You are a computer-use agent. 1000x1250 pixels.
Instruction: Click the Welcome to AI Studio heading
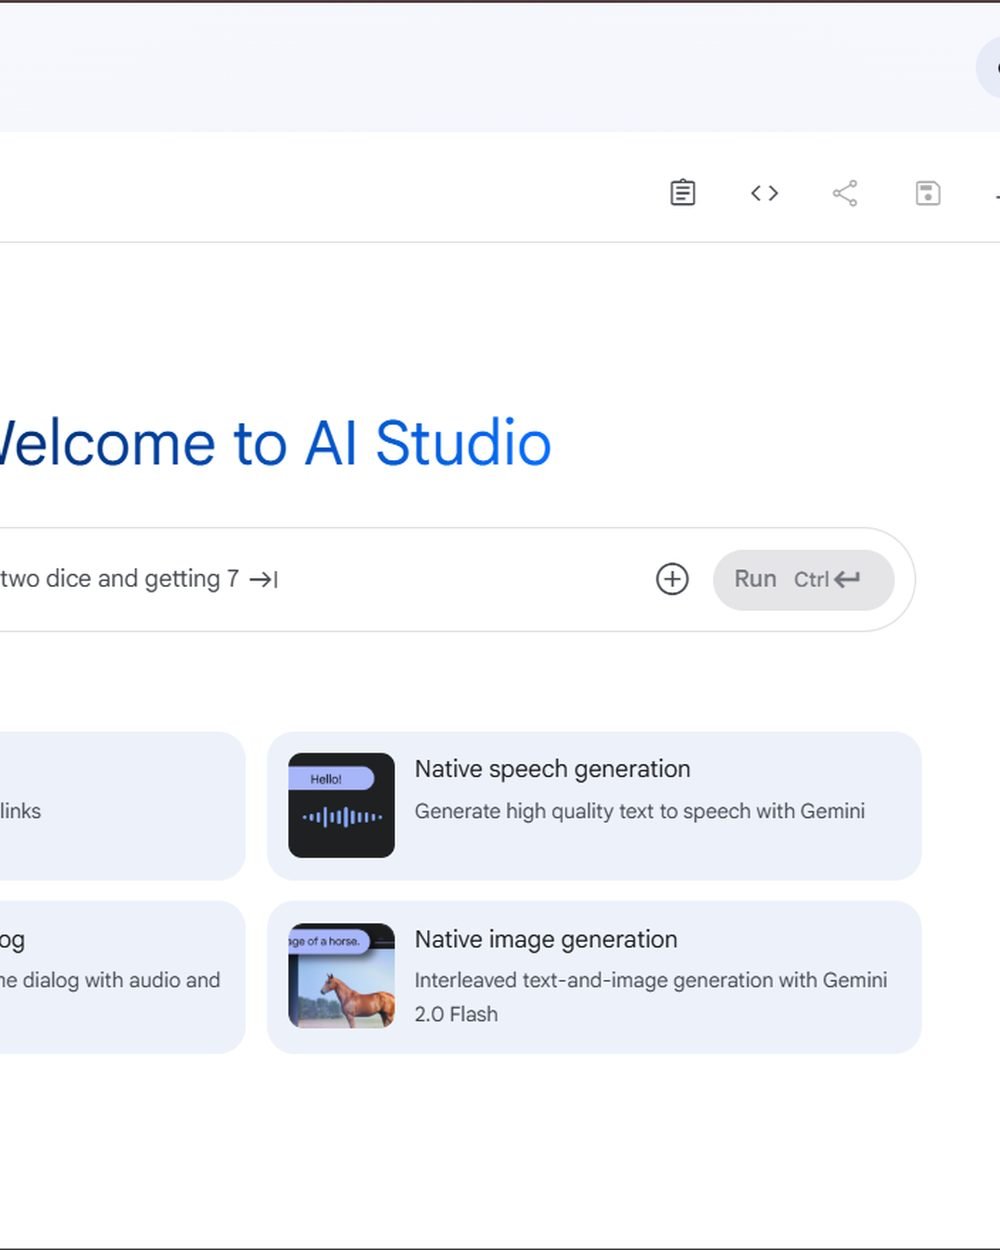point(274,443)
